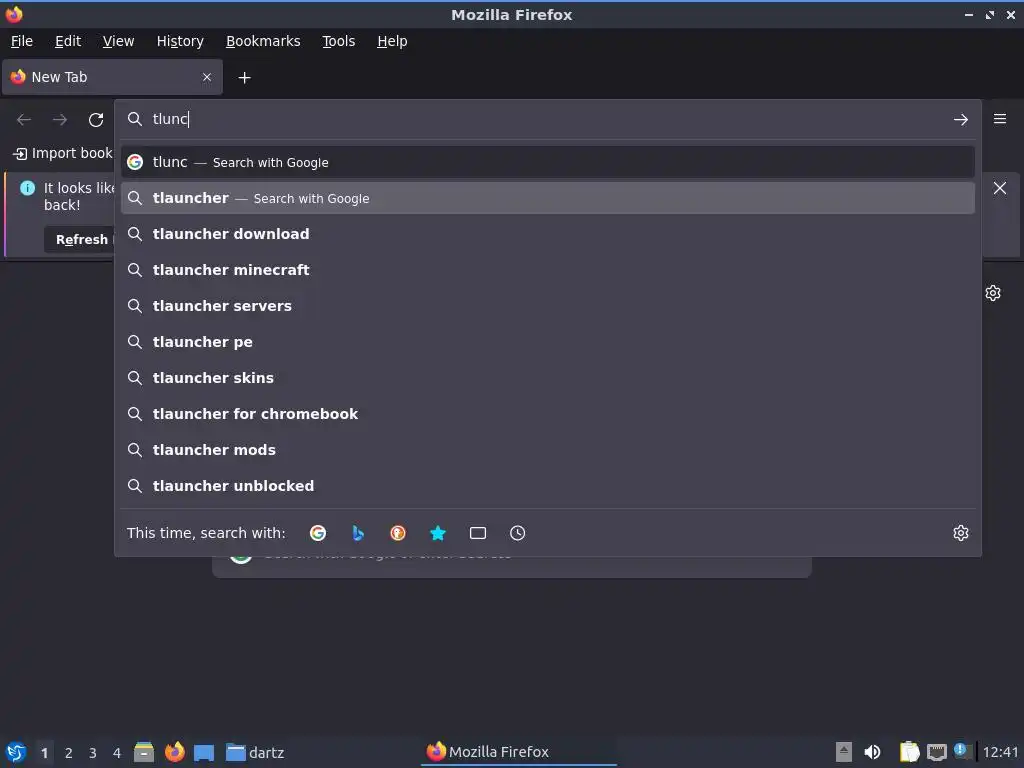Open the Firefox hamburger application menu

click(1000, 119)
